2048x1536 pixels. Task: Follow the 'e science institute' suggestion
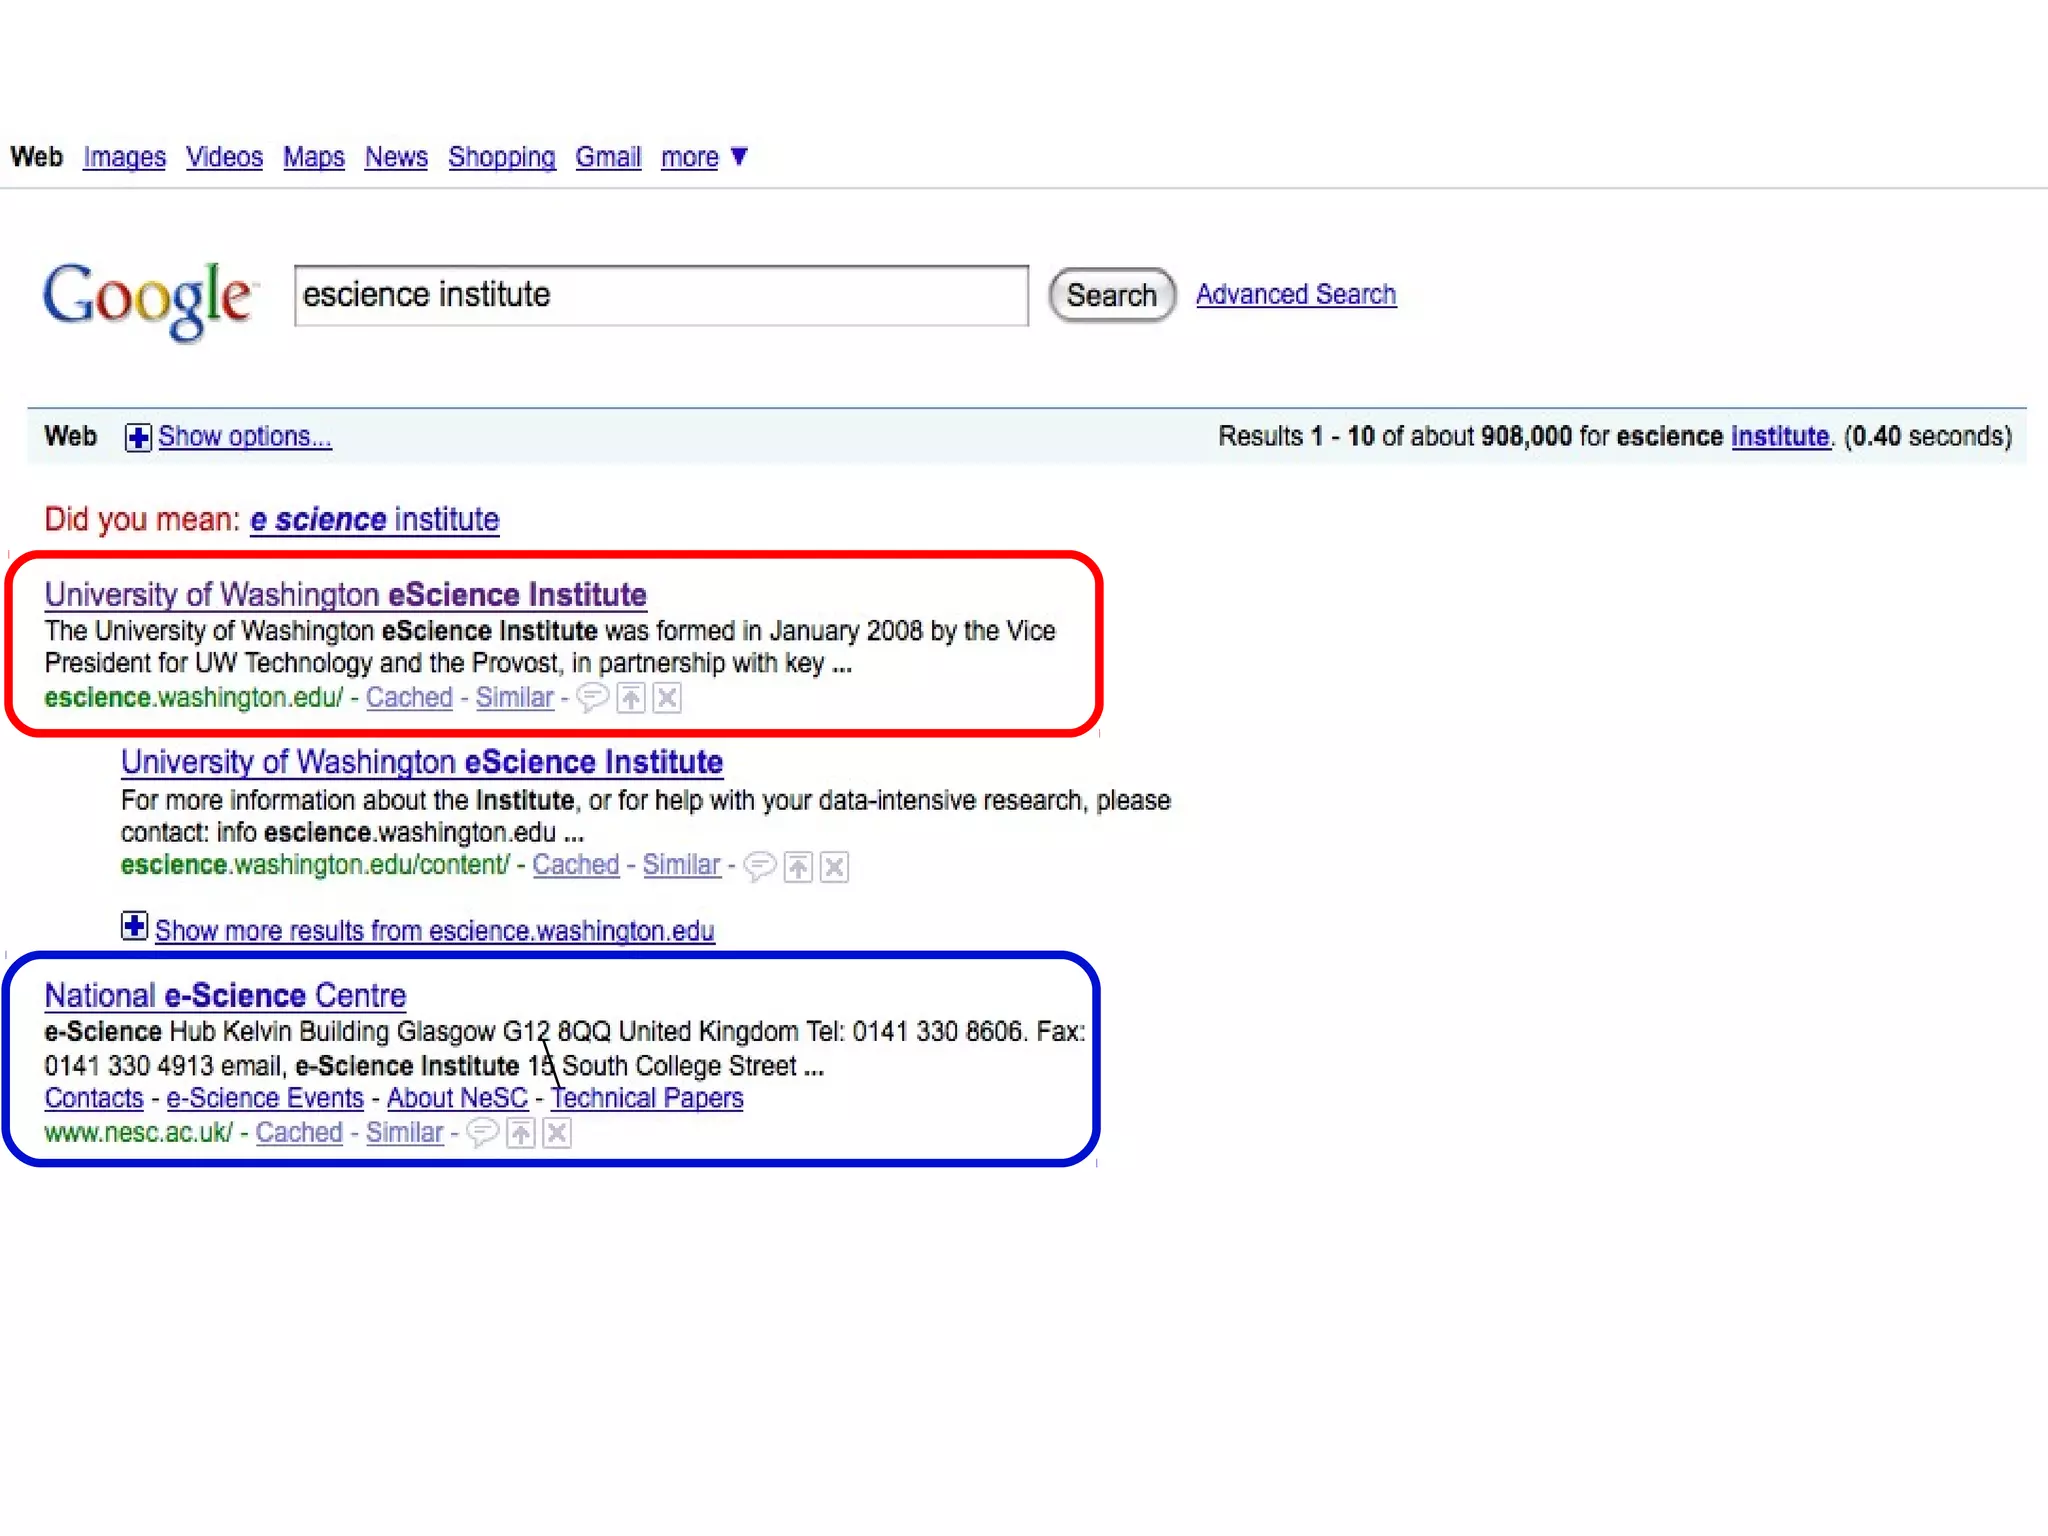coord(374,519)
